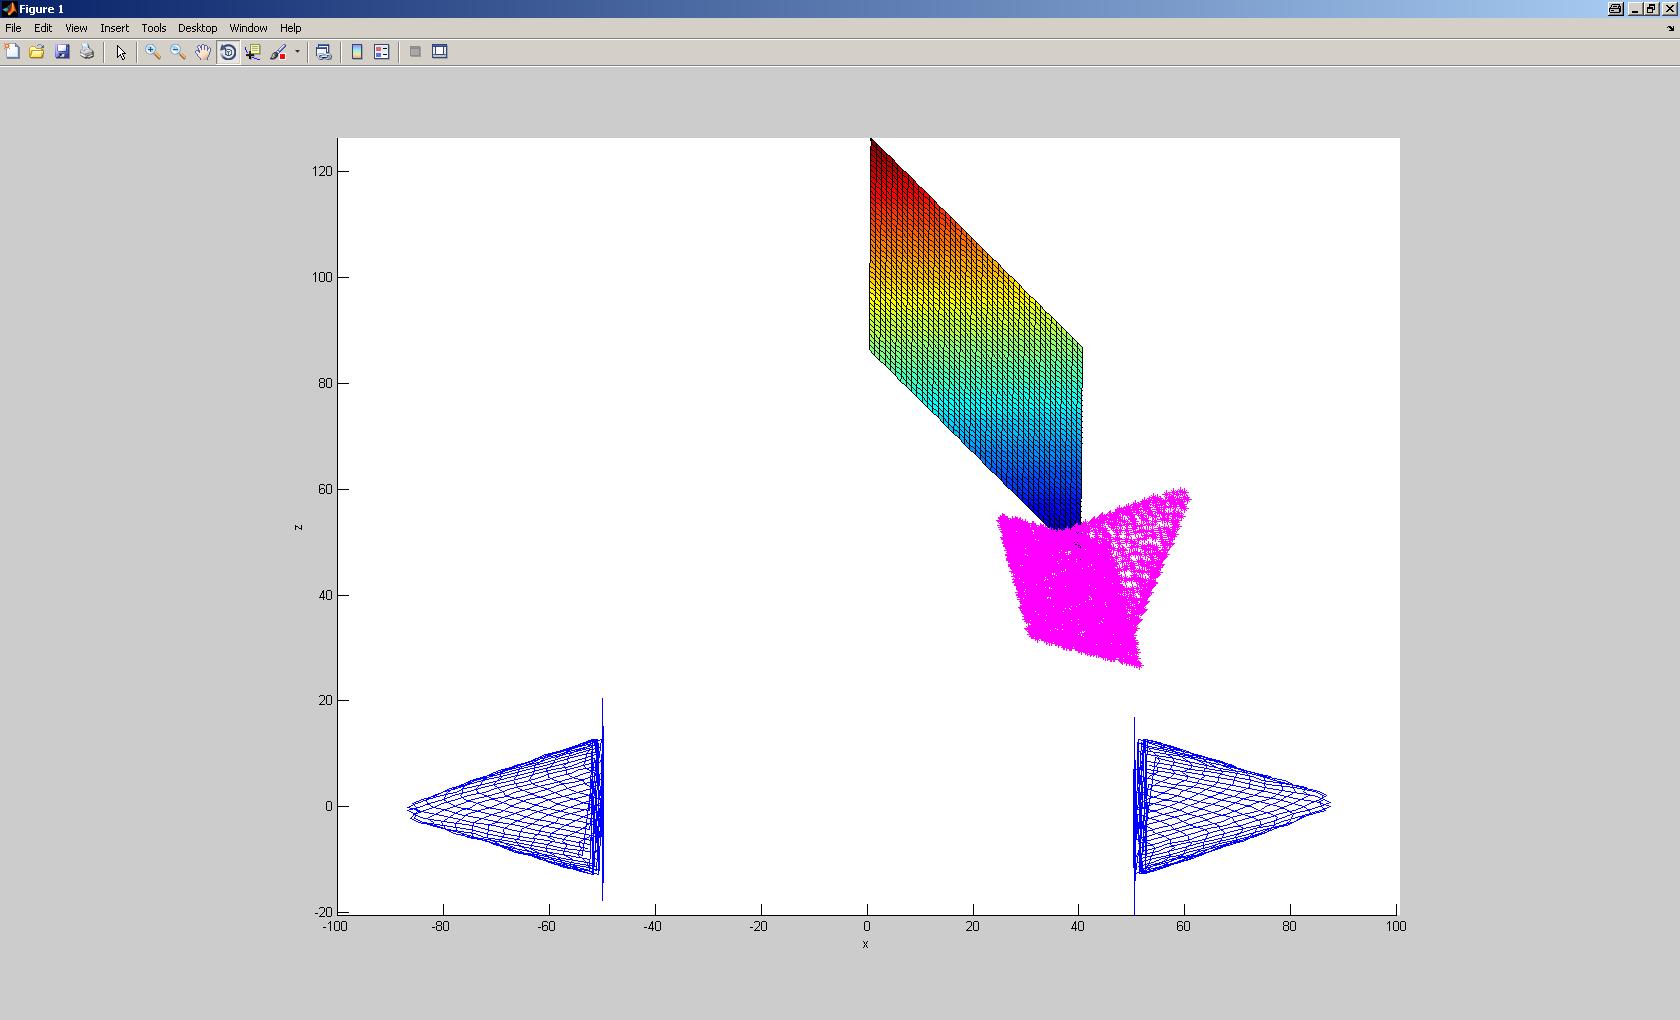Viewport: 1680px width, 1020px height.
Task: Click the New Figure toolbar icon
Action: (12, 52)
